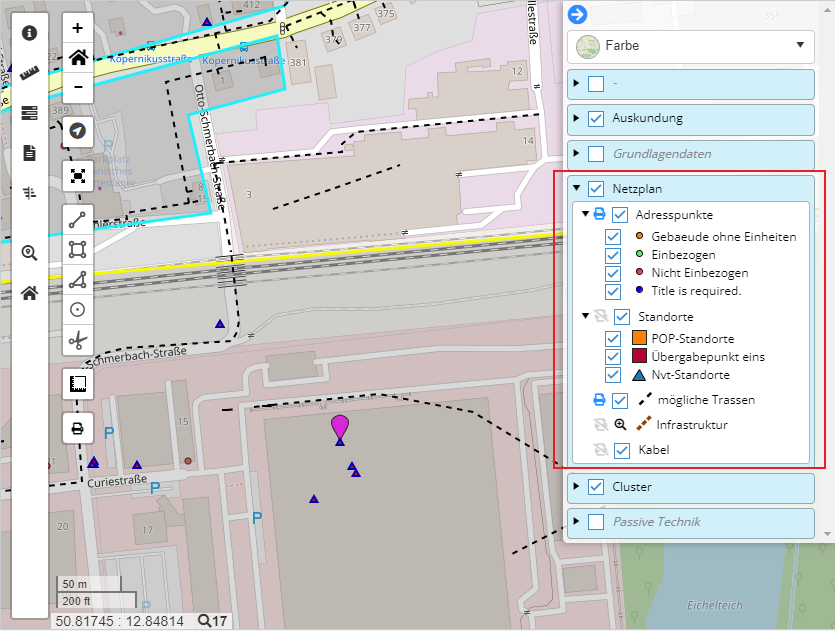The width and height of the screenshot is (835, 631).
Task: Expand the Grundlagendaten group arrow
Action: pyautogui.click(x=576, y=153)
